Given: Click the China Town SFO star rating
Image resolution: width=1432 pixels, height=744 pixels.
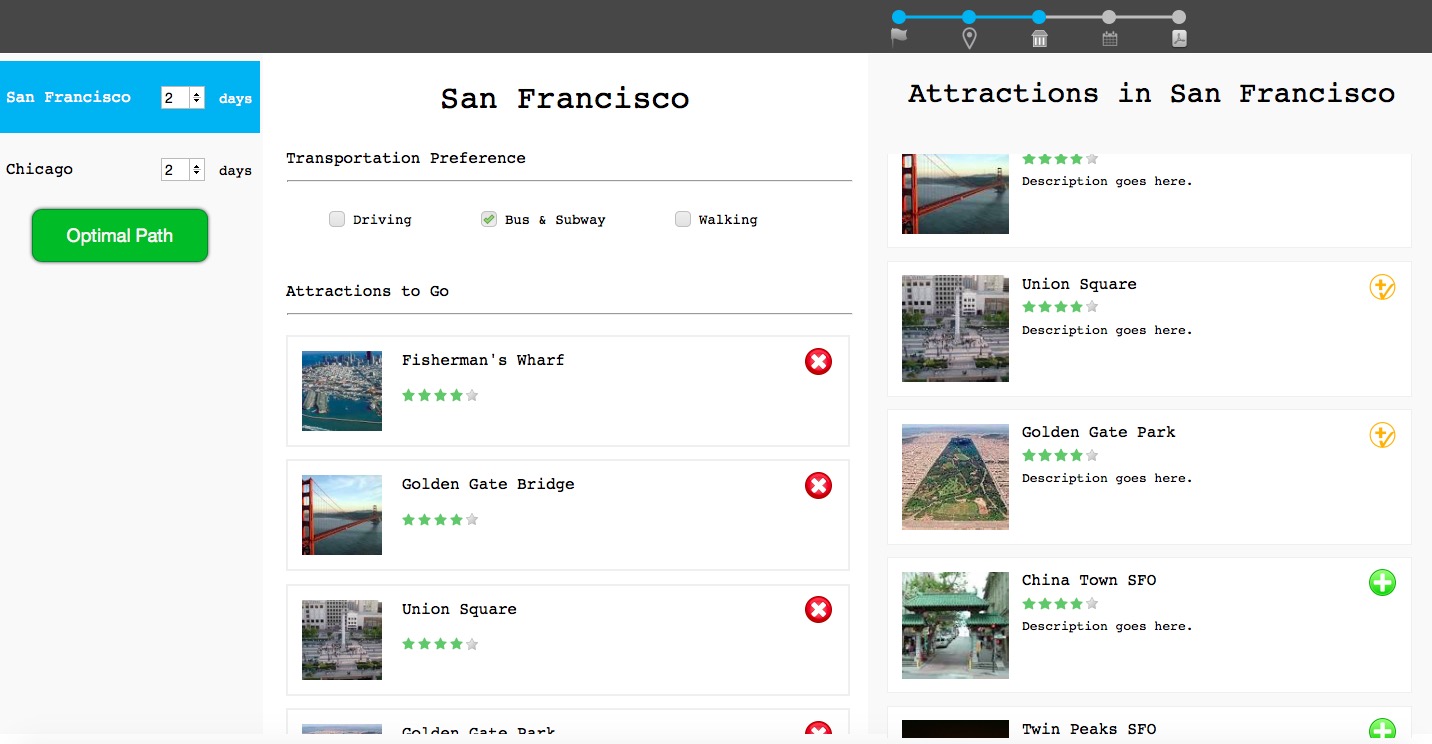Looking at the screenshot, I should [1060, 604].
